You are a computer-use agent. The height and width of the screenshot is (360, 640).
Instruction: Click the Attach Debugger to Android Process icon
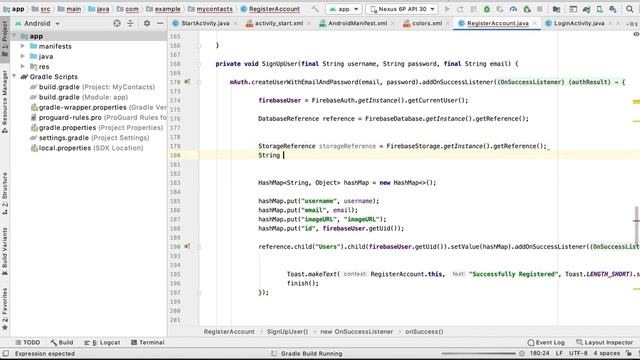pyautogui.click(x=527, y=9)
